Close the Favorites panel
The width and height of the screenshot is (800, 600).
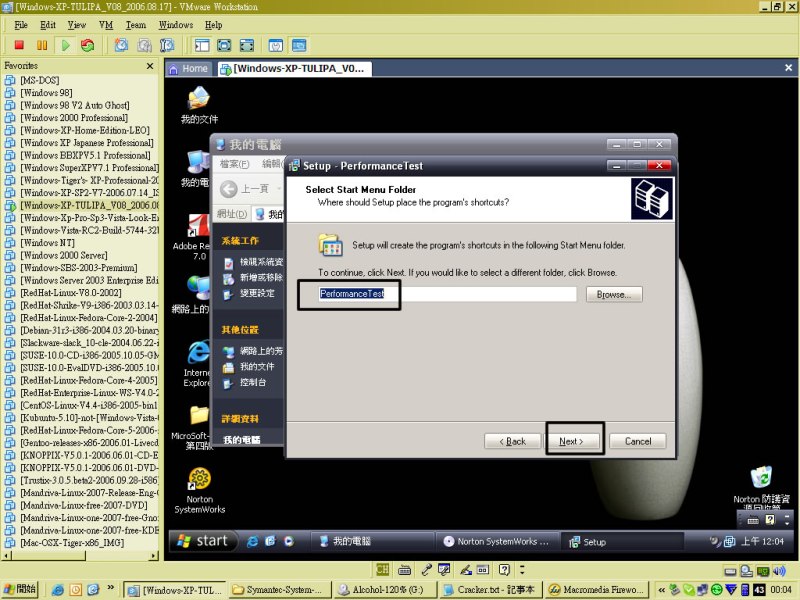click(x=149, y=66)
